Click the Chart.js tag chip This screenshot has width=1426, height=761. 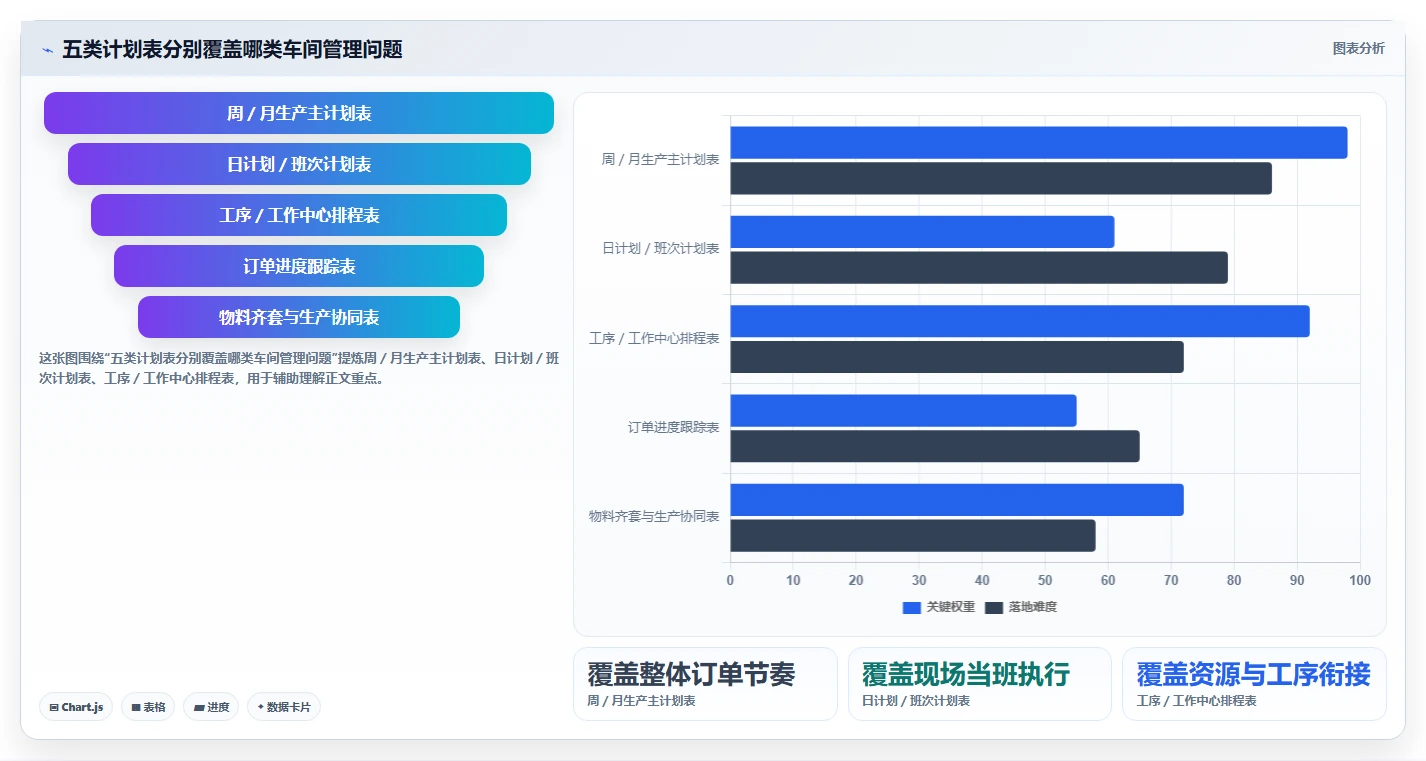(x=77, y=707)
